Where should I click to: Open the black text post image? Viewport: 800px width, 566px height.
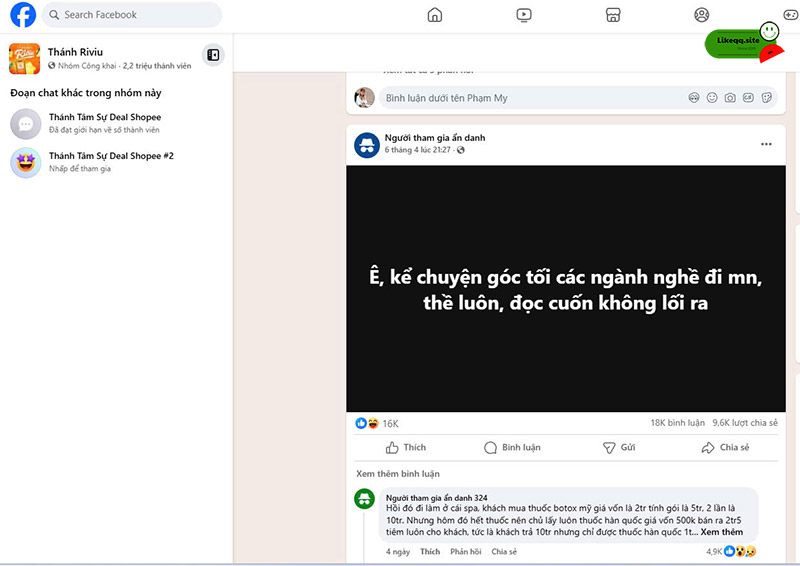coord(566,288)
